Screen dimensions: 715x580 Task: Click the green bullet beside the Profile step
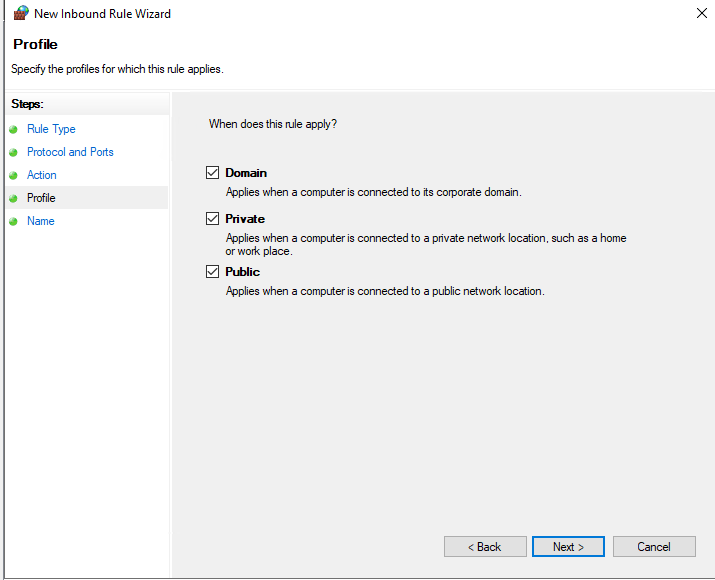(13, 199)
